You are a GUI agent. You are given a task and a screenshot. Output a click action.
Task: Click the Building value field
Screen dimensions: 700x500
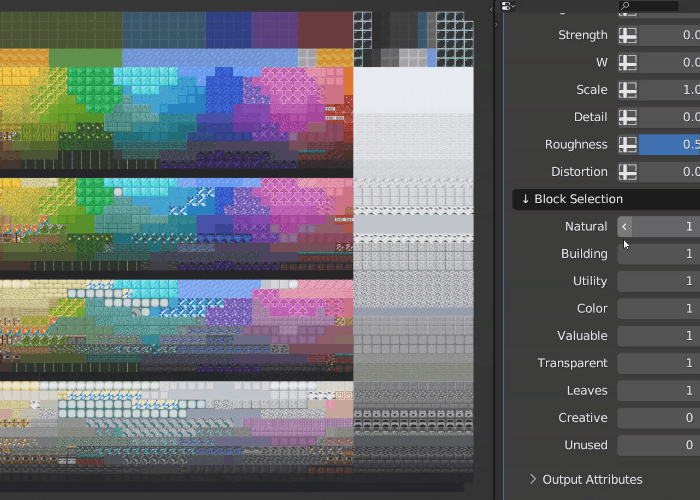pos(659,254)
